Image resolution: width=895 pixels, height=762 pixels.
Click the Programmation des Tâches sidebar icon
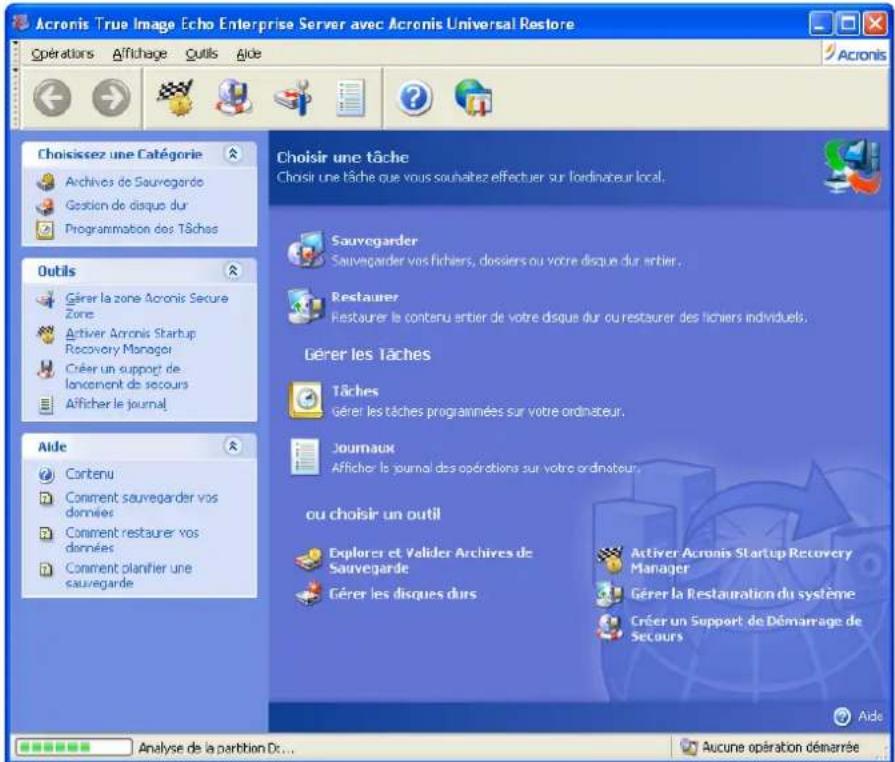tap(46, 229)
